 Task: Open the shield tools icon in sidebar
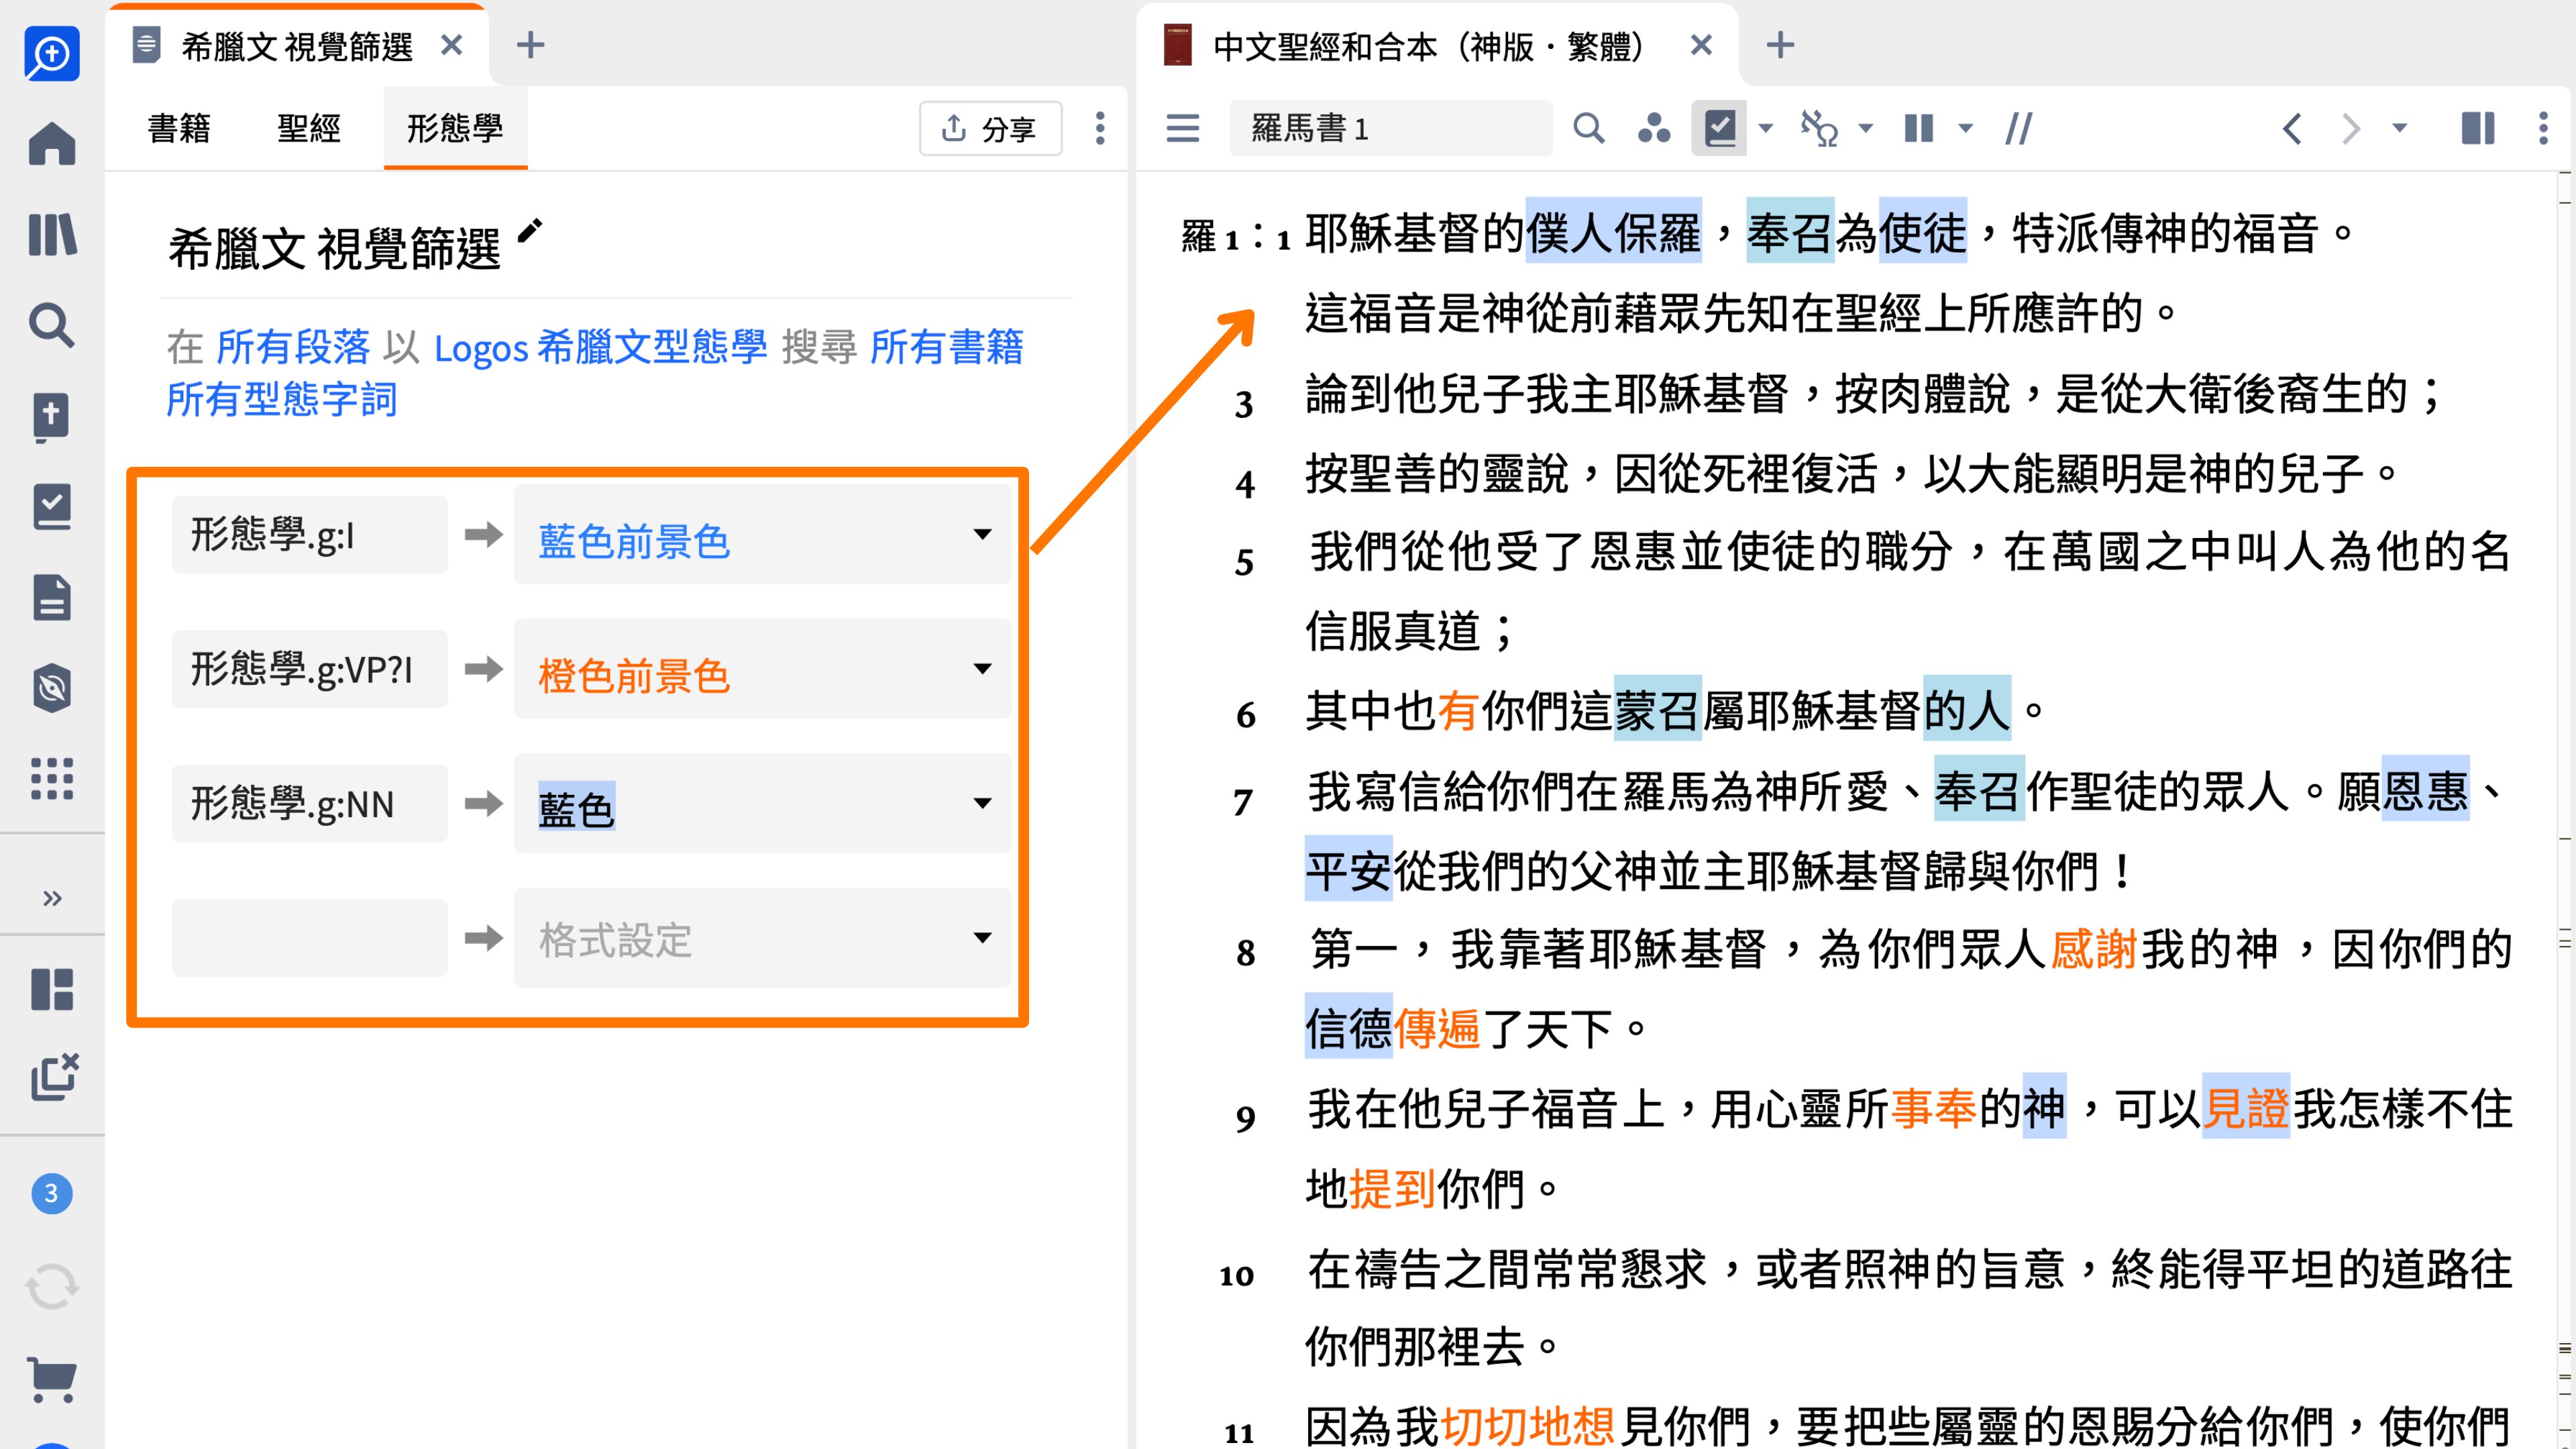click(52, 688)
